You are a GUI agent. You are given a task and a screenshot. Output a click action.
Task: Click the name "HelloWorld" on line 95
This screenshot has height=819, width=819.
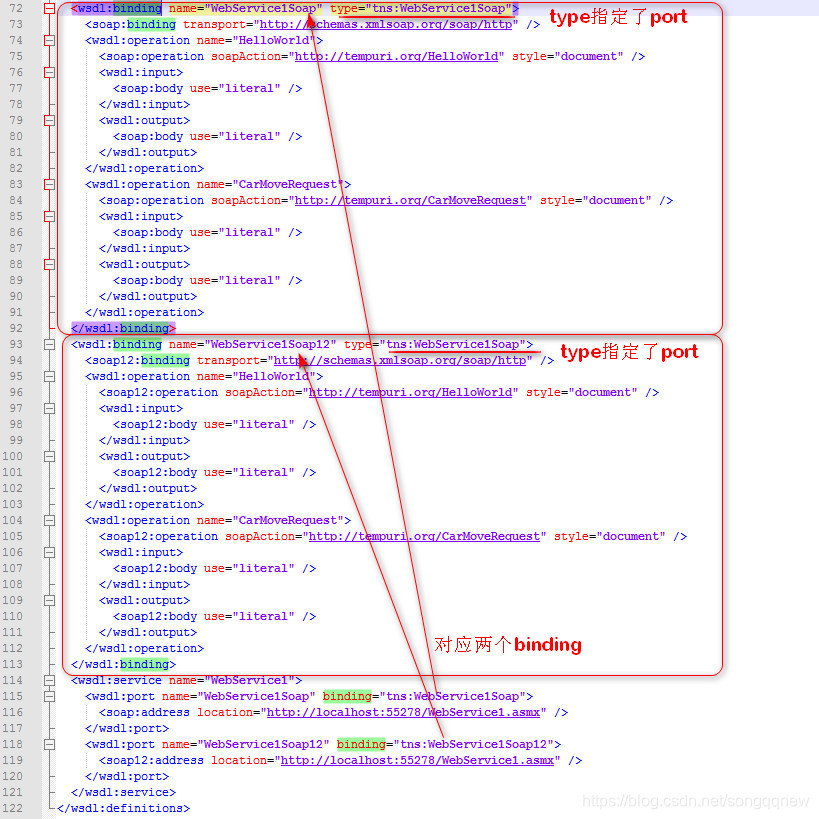click(x=274, y=376)
